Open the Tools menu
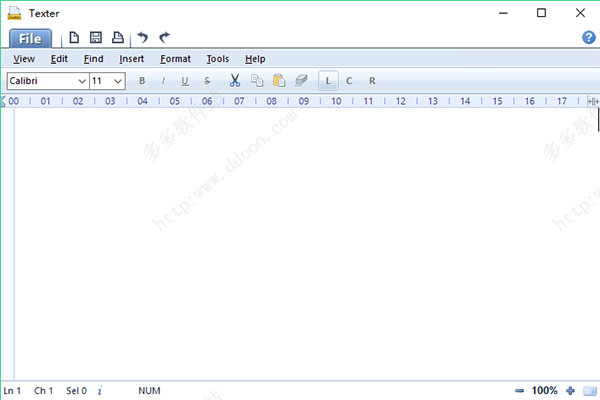Screen dimensions: 600x400 tap(218, 59)
